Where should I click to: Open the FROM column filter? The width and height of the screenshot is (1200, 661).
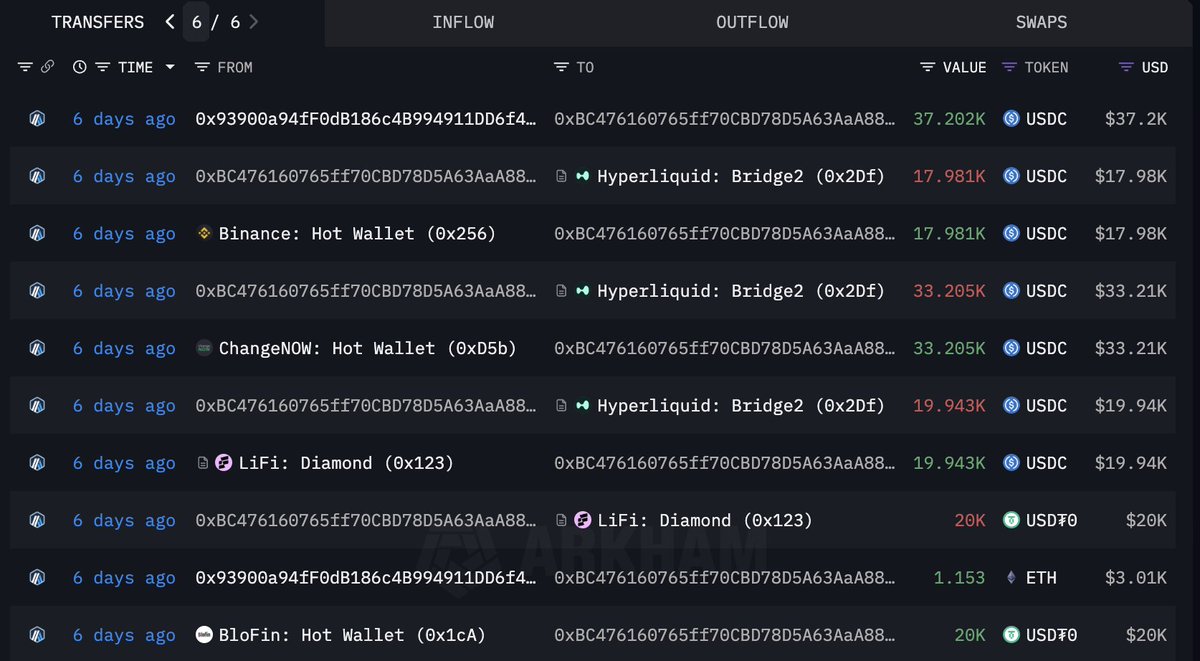point(202,67)
